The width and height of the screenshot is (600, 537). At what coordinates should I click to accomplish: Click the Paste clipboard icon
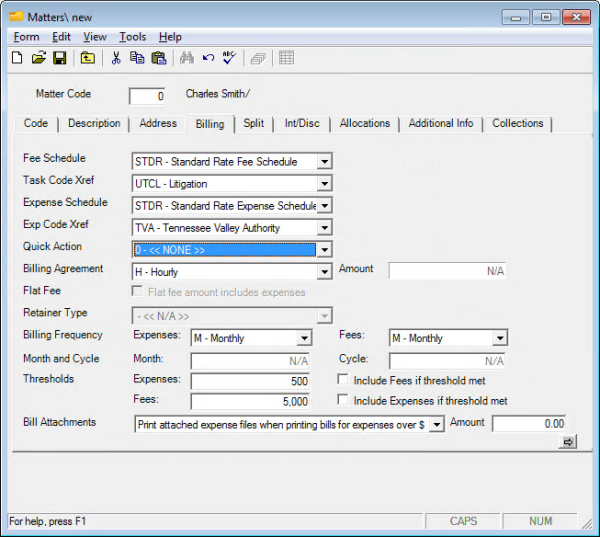tap(158, 58)
